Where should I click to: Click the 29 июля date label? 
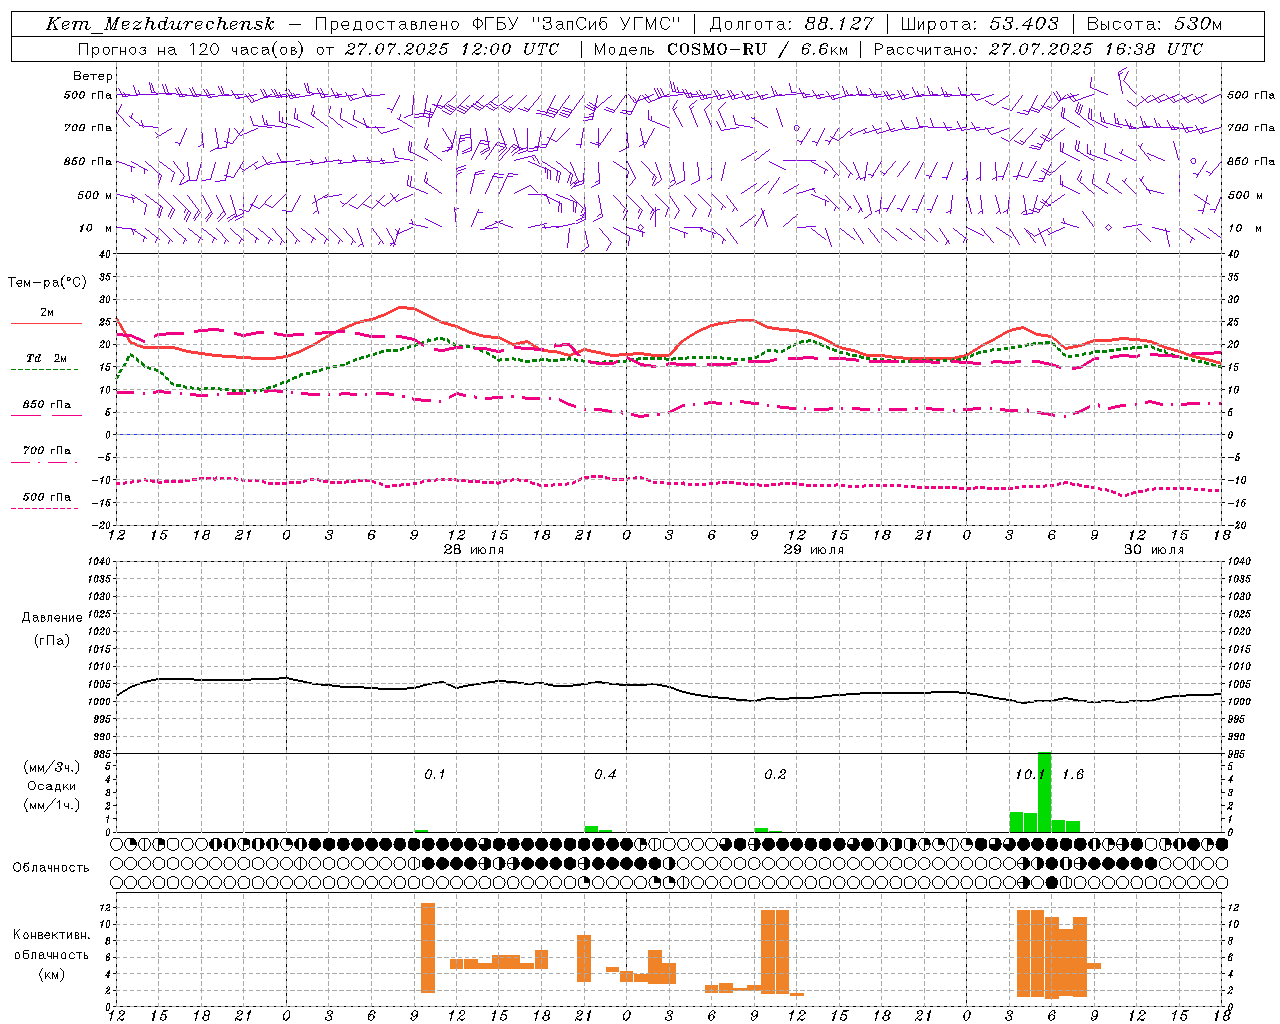[x=813, y=550]
